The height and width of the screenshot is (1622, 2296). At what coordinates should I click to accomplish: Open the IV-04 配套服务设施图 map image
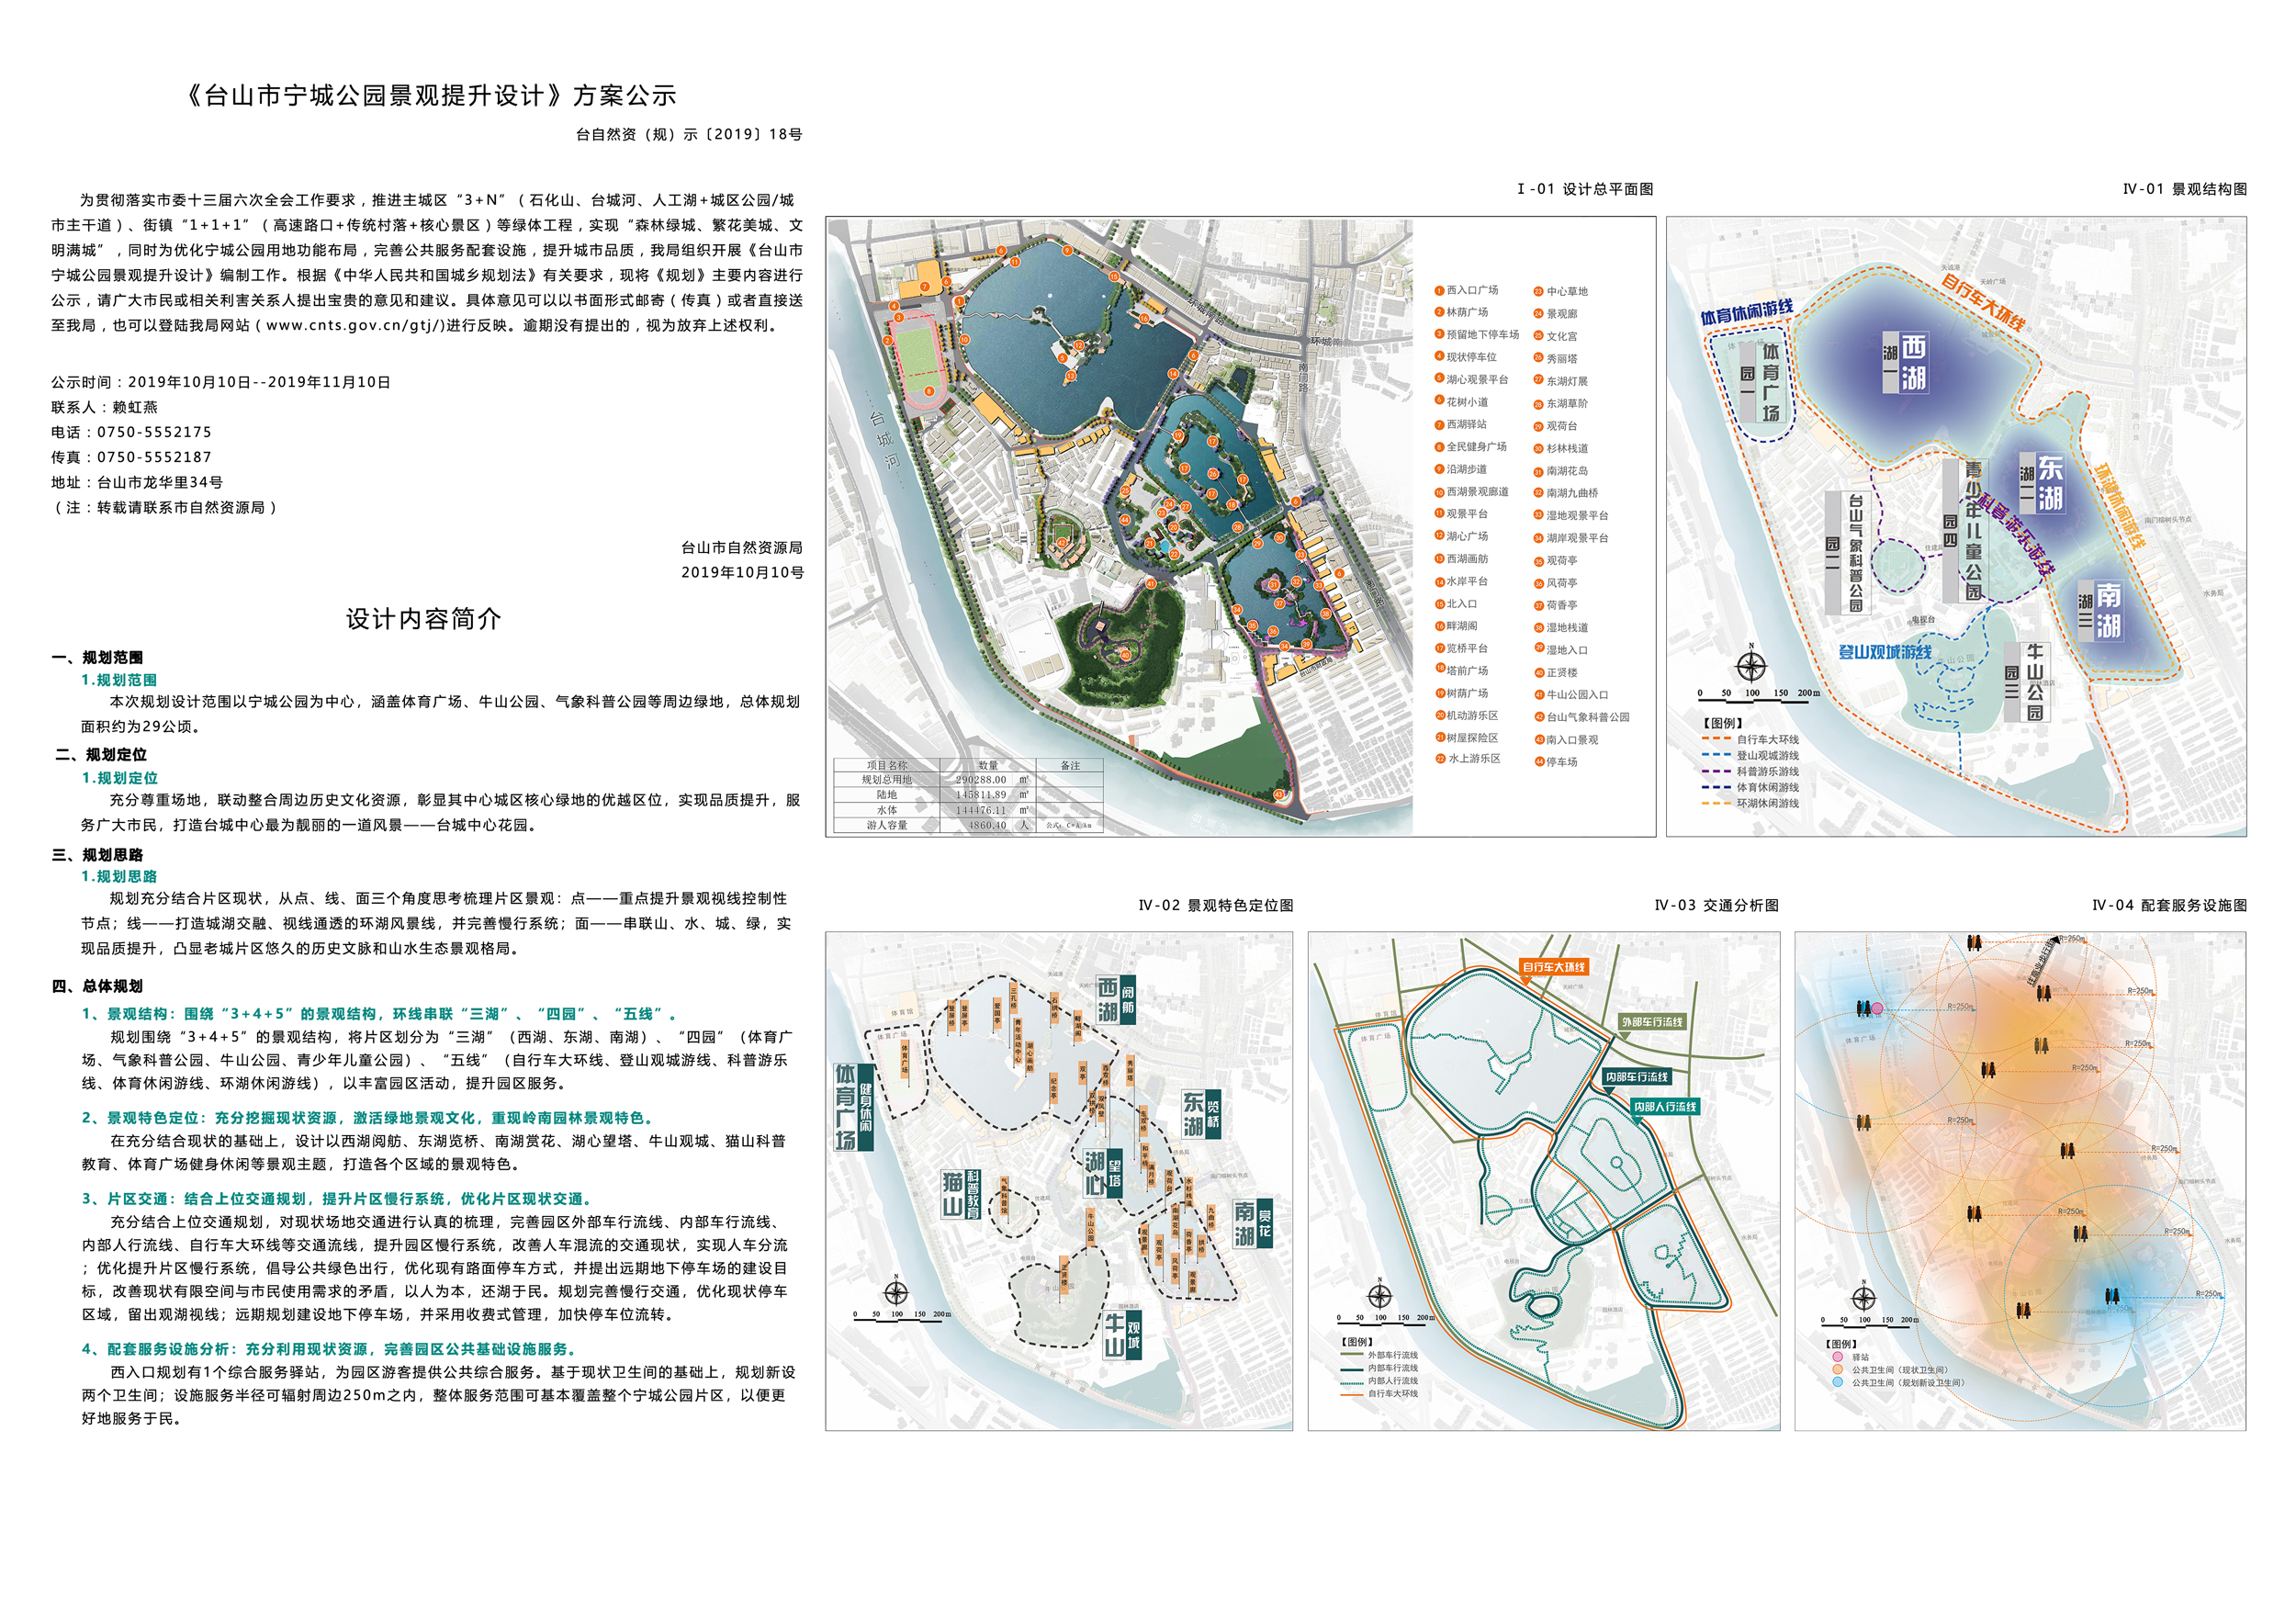click(2020, 1181)
